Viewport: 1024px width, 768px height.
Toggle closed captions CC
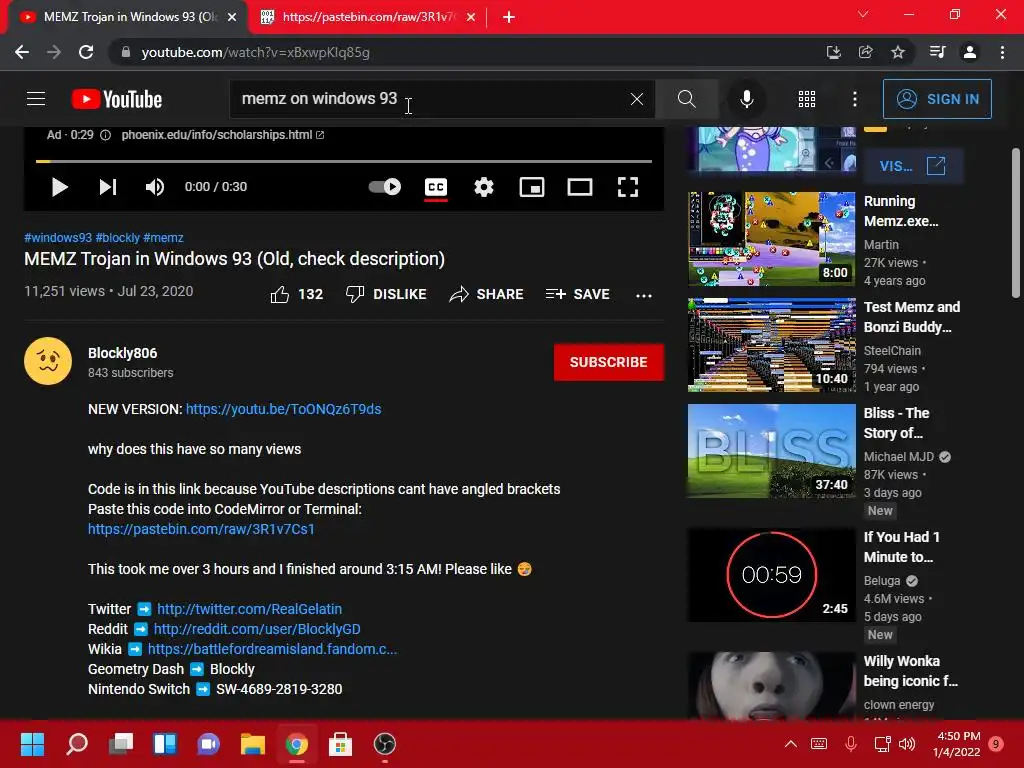pos(436,187)
